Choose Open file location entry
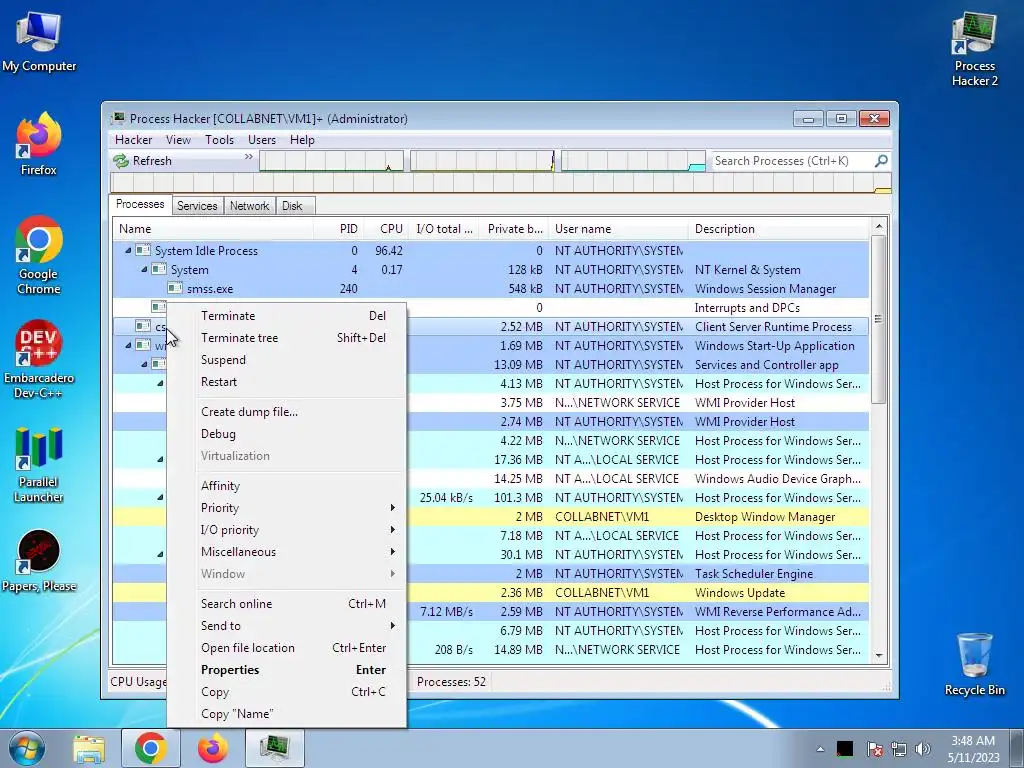Image resolution: width=1024 pixels, height=768 pixels. coord(287,648)
